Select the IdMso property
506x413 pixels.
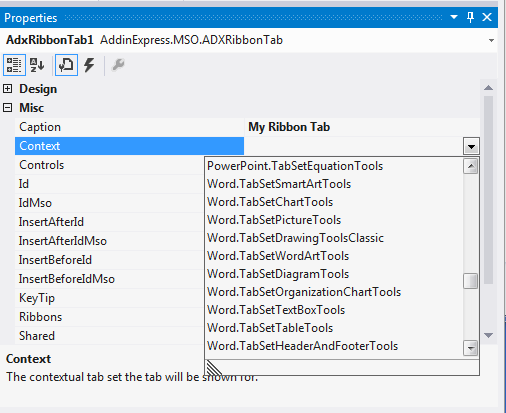[110, 203]
